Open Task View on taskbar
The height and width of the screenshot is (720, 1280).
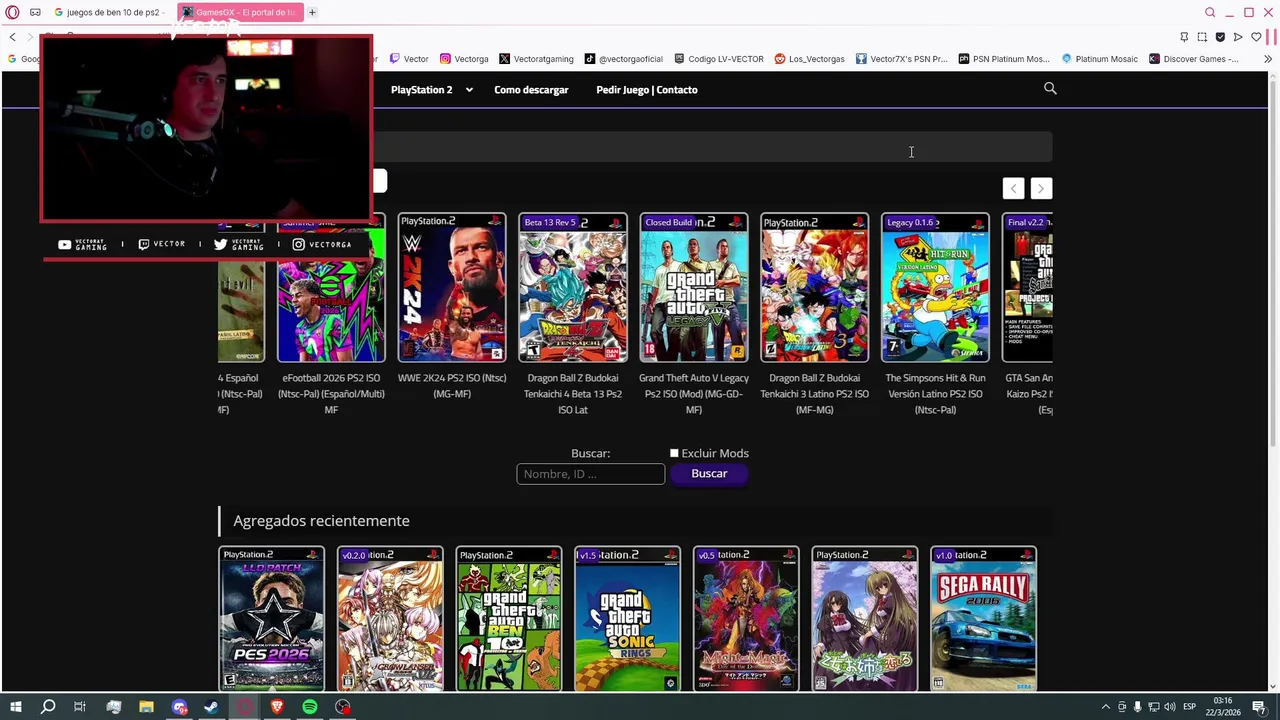80,707
